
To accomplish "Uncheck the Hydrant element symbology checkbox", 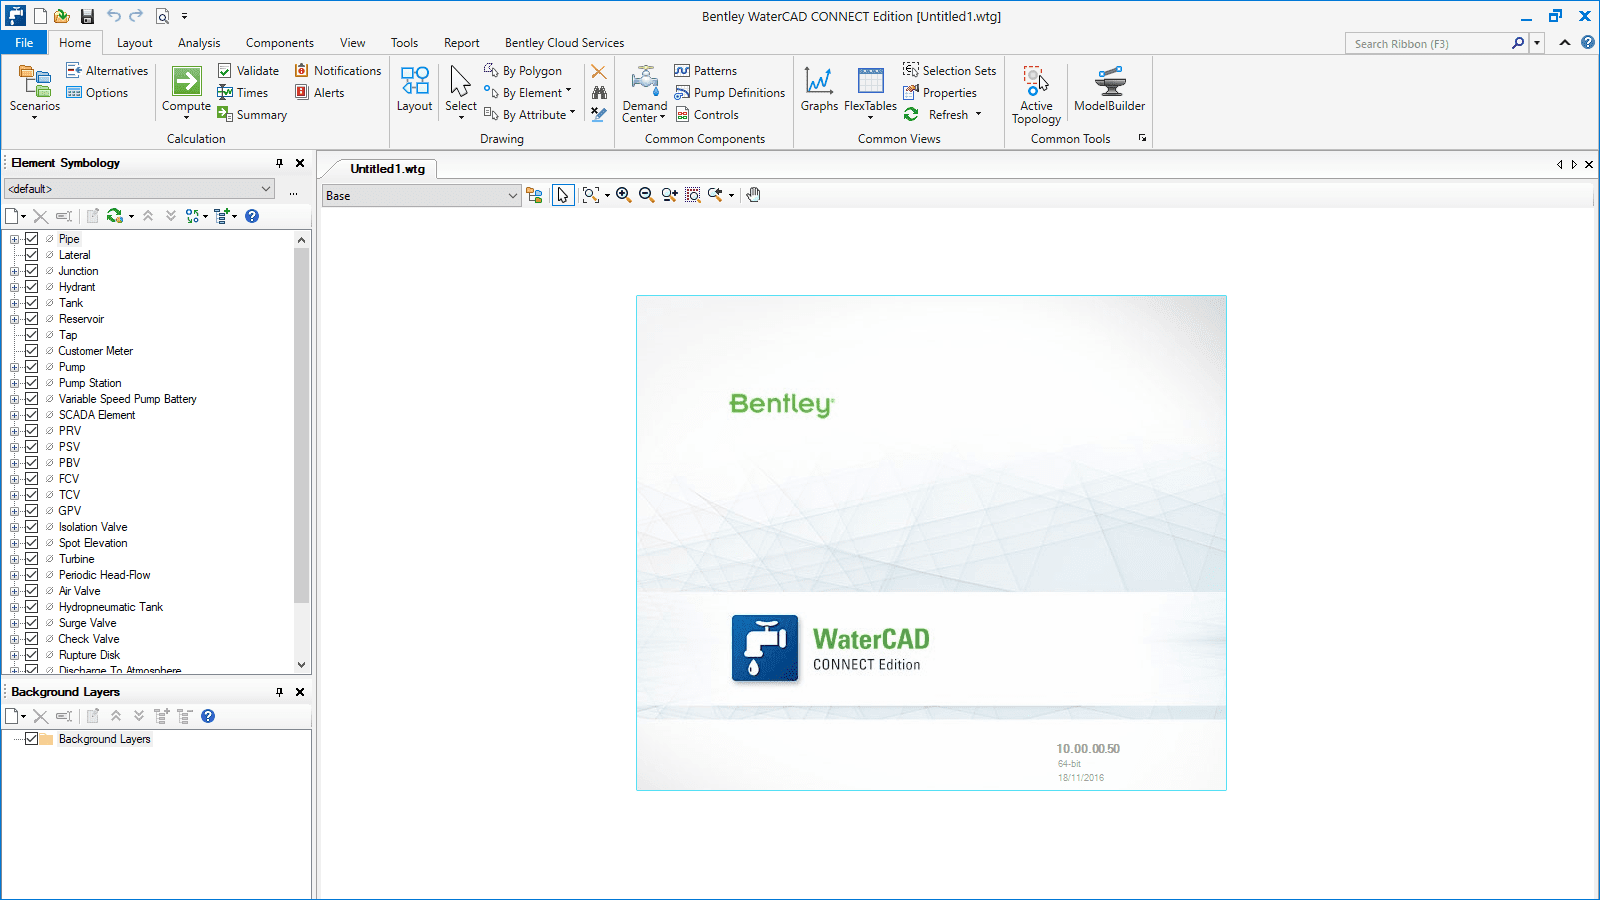I will [x=31, y=287].
